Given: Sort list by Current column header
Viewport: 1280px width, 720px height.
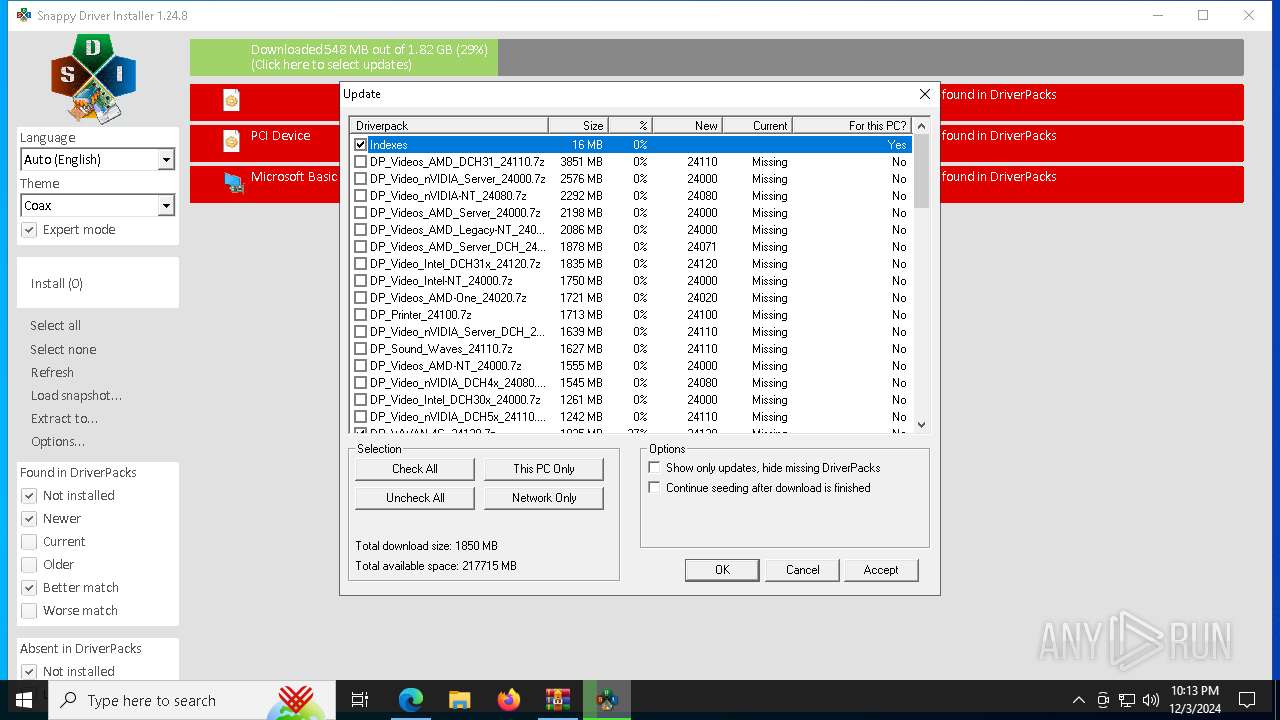Looking at the screenshot, I should click(x=757, y=125).
